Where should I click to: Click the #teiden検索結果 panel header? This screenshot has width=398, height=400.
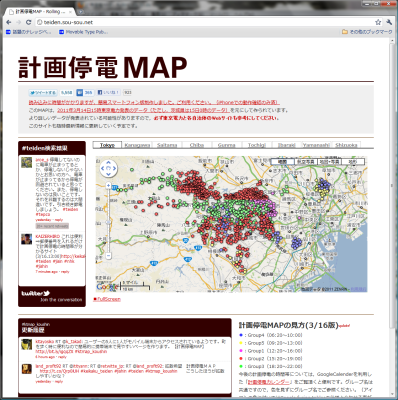(x=45, y=148)
